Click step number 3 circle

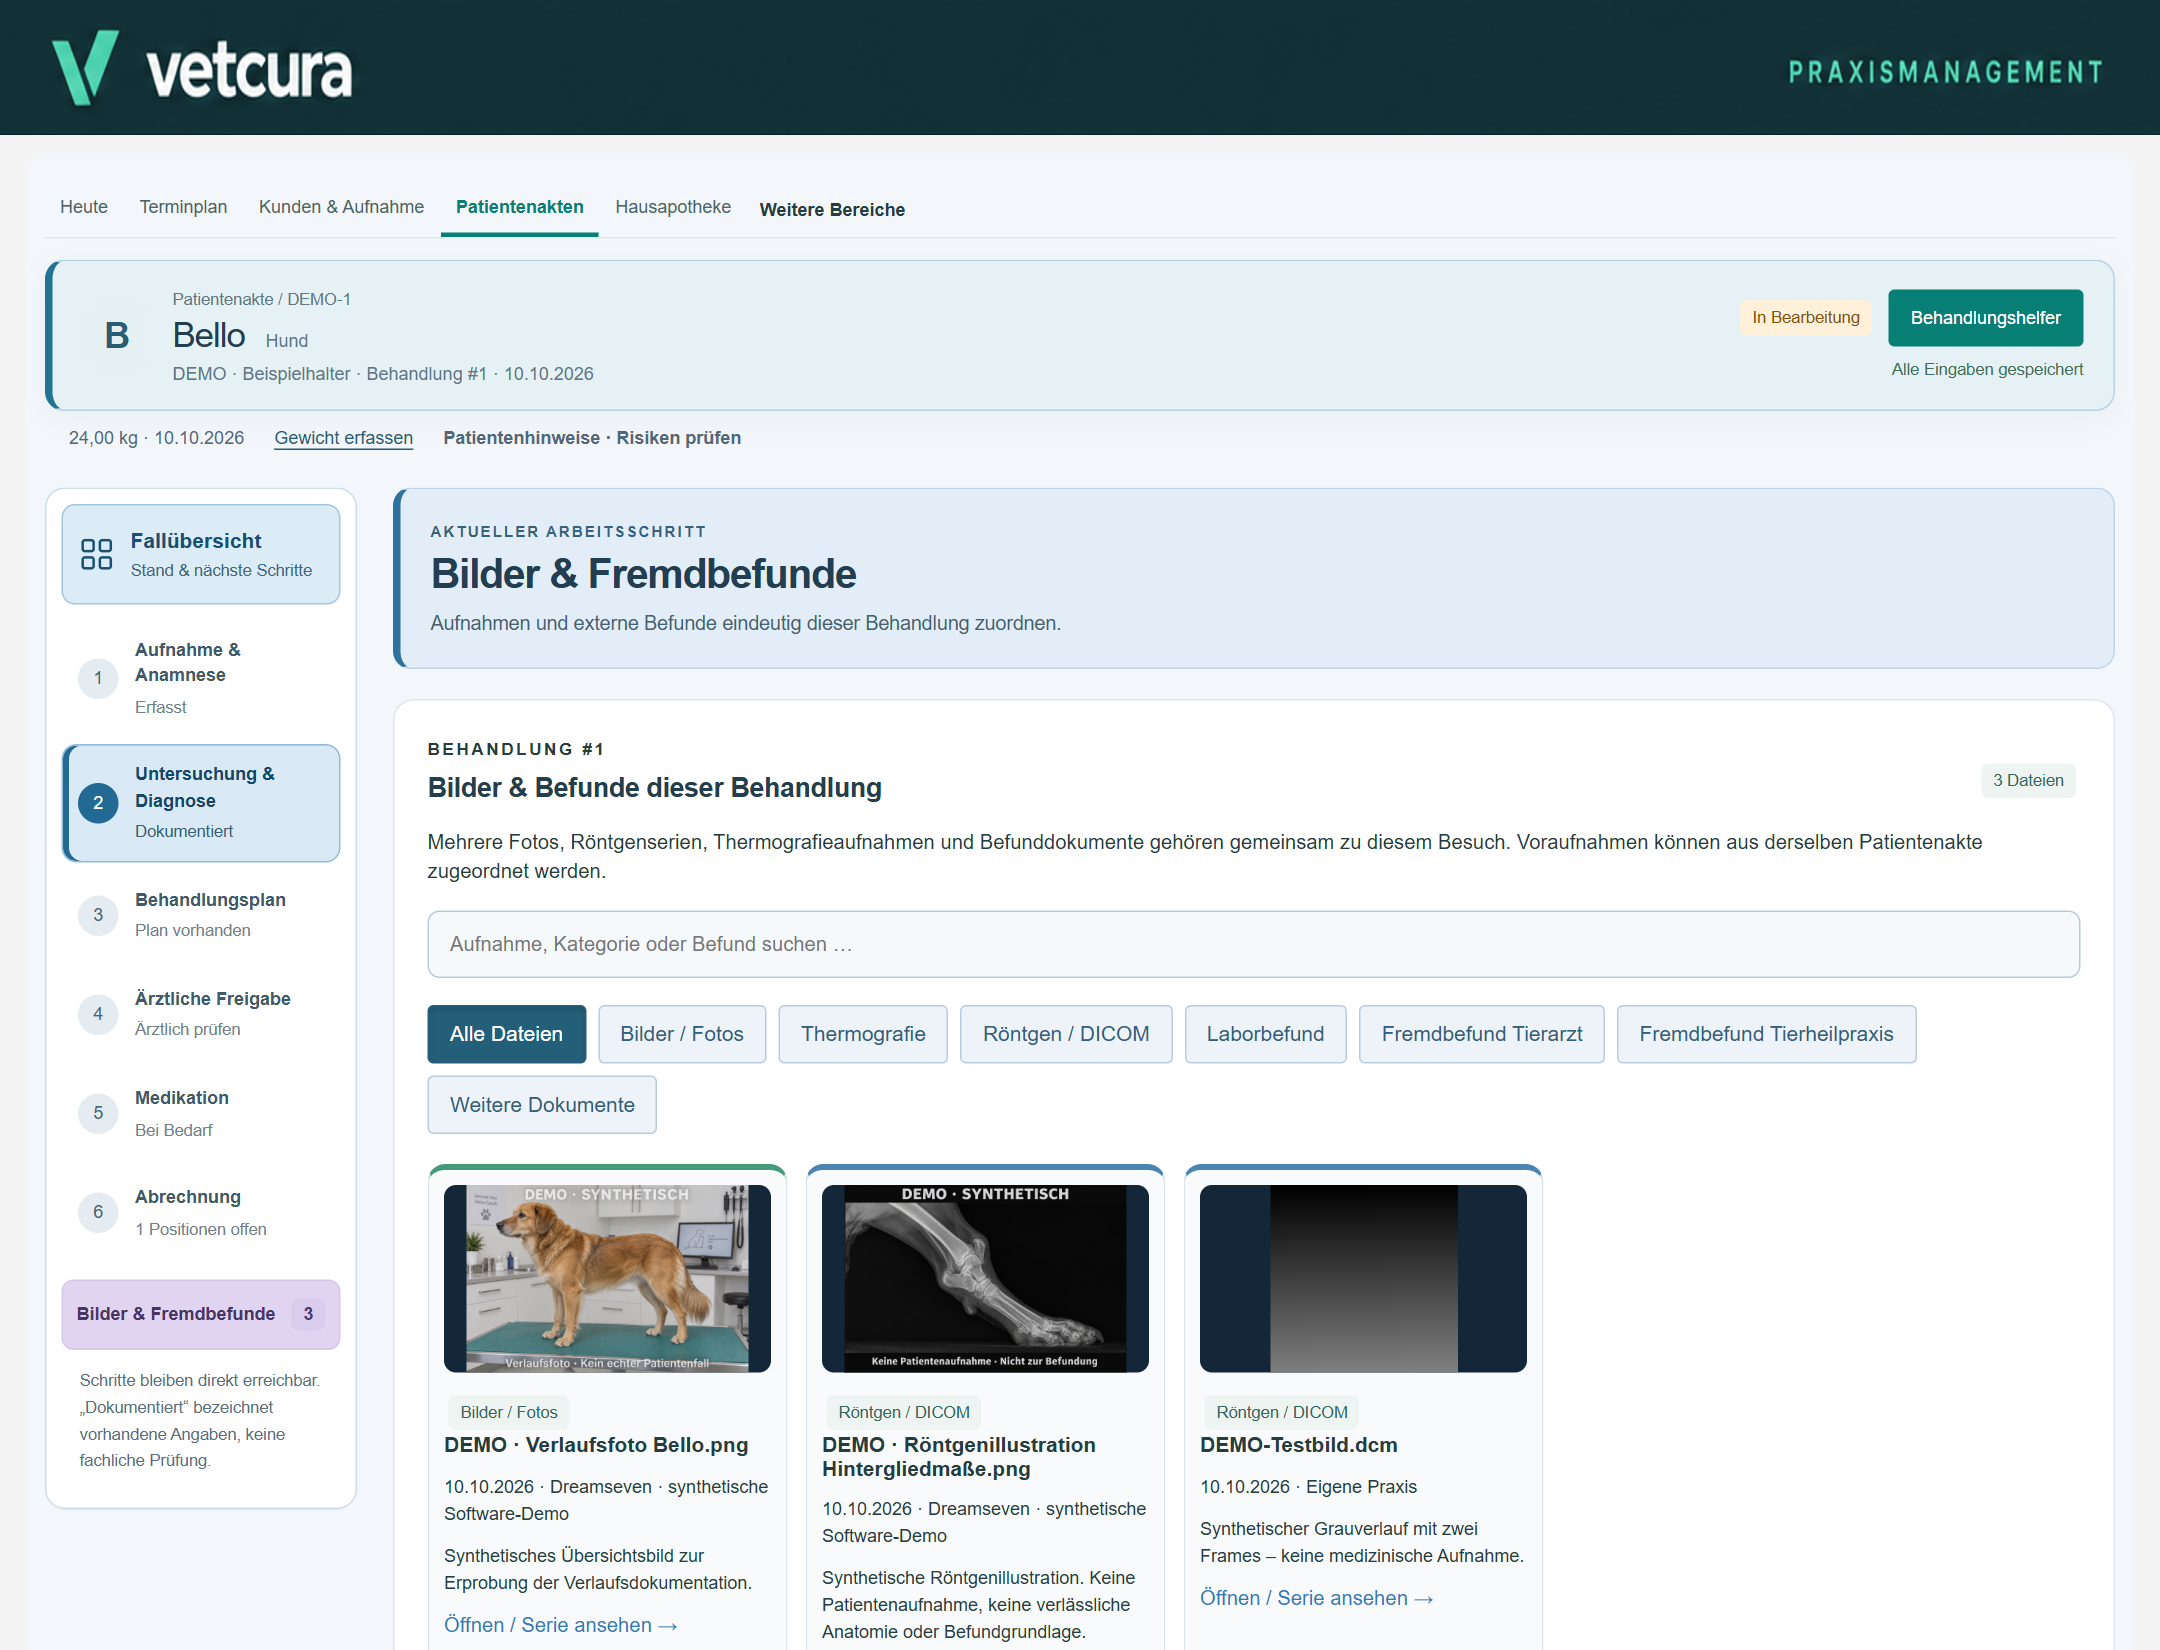tap(98, 914)
